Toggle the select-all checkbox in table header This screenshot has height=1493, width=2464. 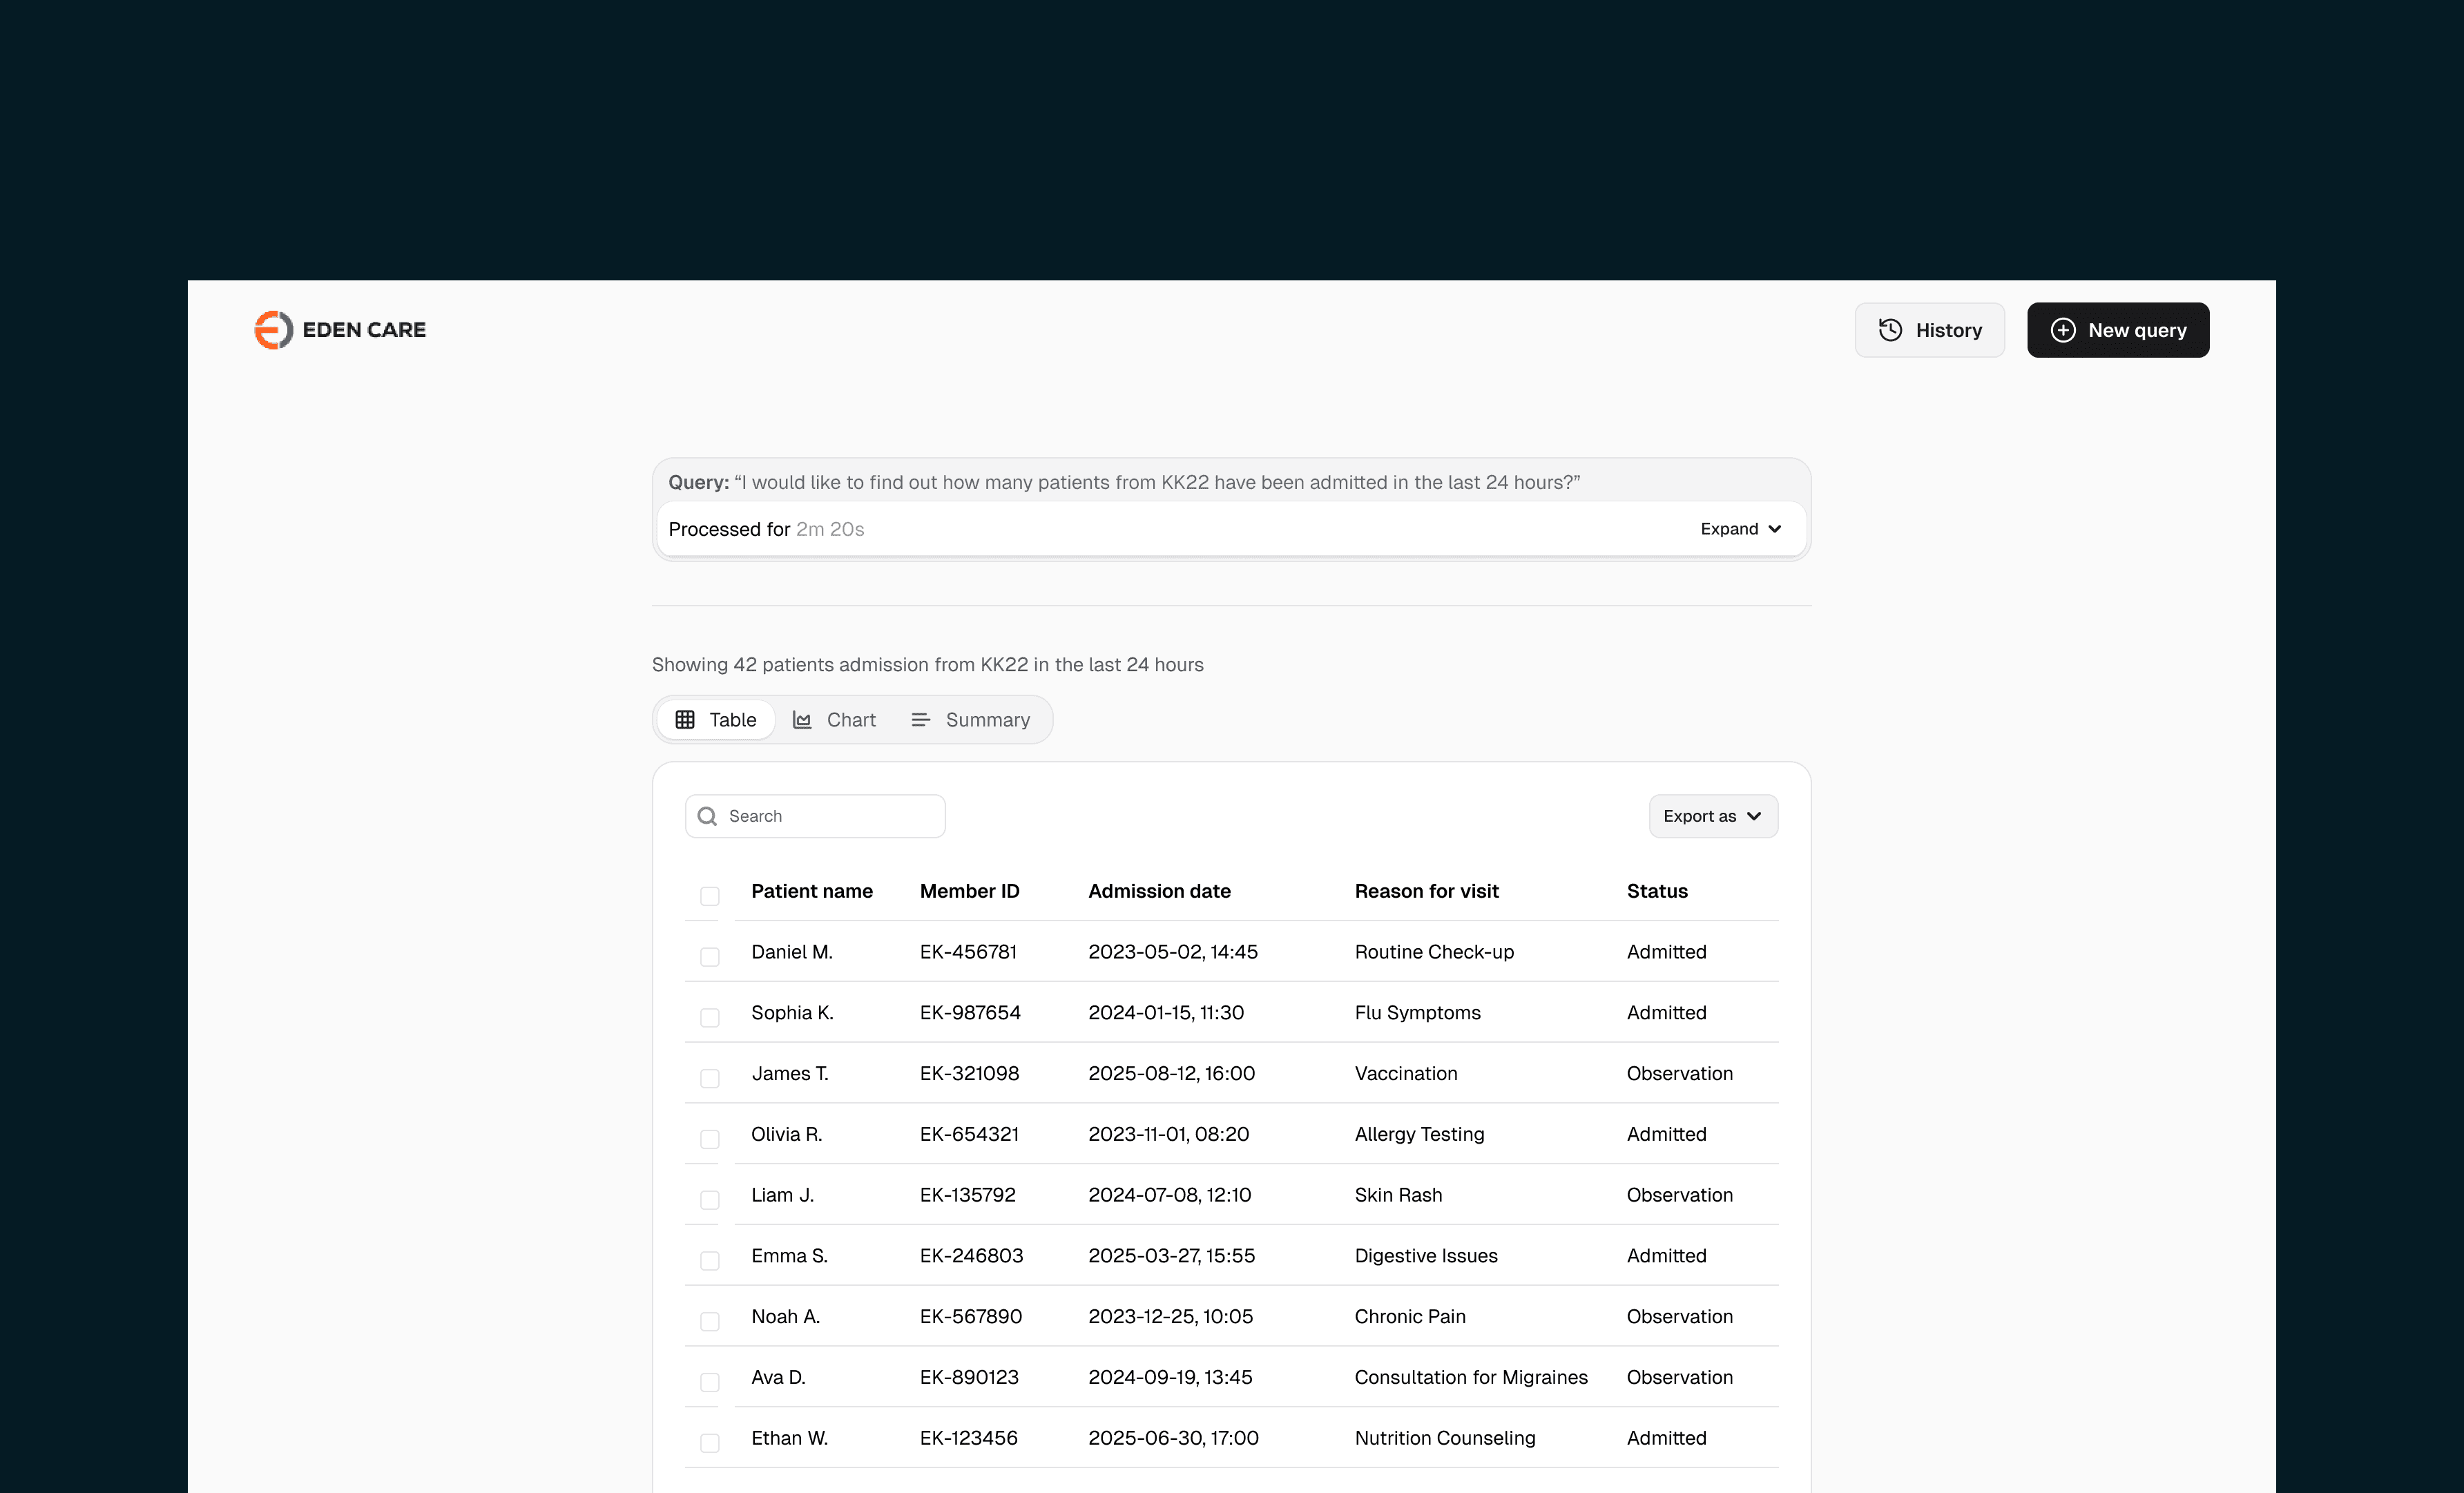tap(709, 896)
